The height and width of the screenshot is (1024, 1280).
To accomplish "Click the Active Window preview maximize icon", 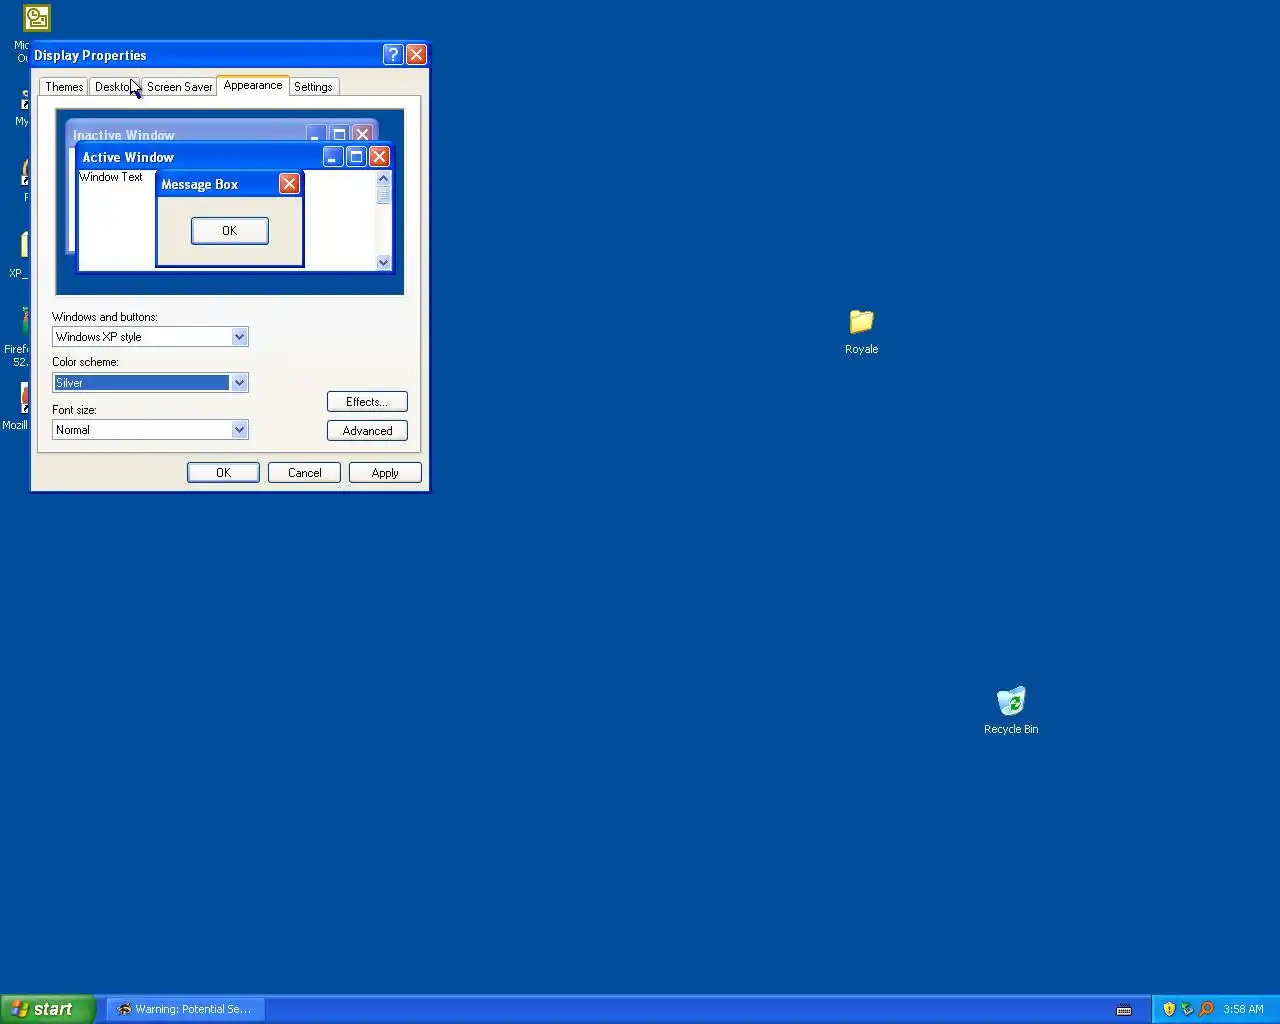I will pos(356,156).
